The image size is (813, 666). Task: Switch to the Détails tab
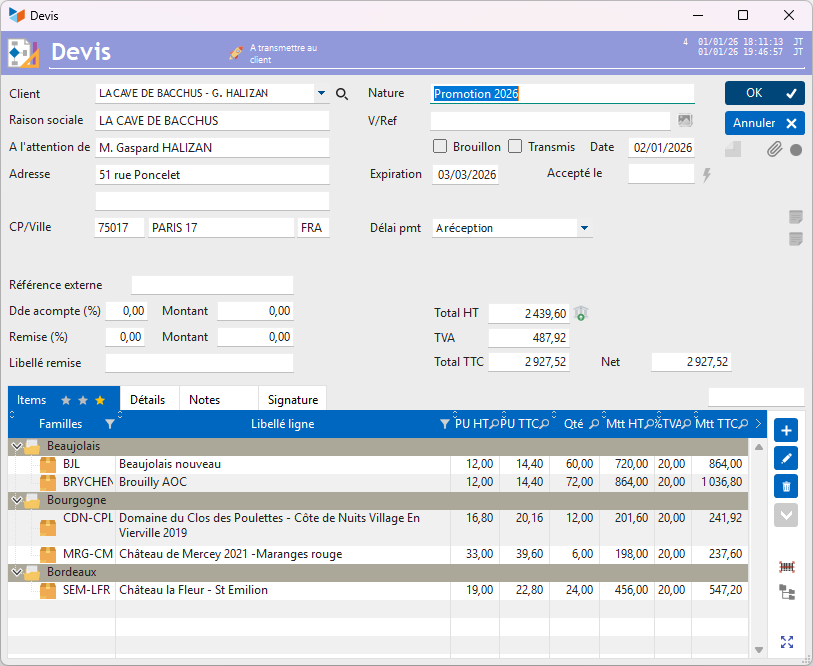(x=148, y=399)
